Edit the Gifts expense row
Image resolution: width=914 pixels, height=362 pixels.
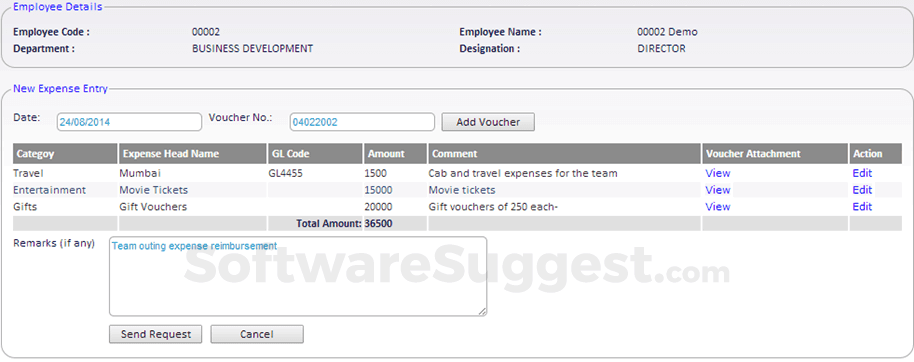(x=862, y=207)
